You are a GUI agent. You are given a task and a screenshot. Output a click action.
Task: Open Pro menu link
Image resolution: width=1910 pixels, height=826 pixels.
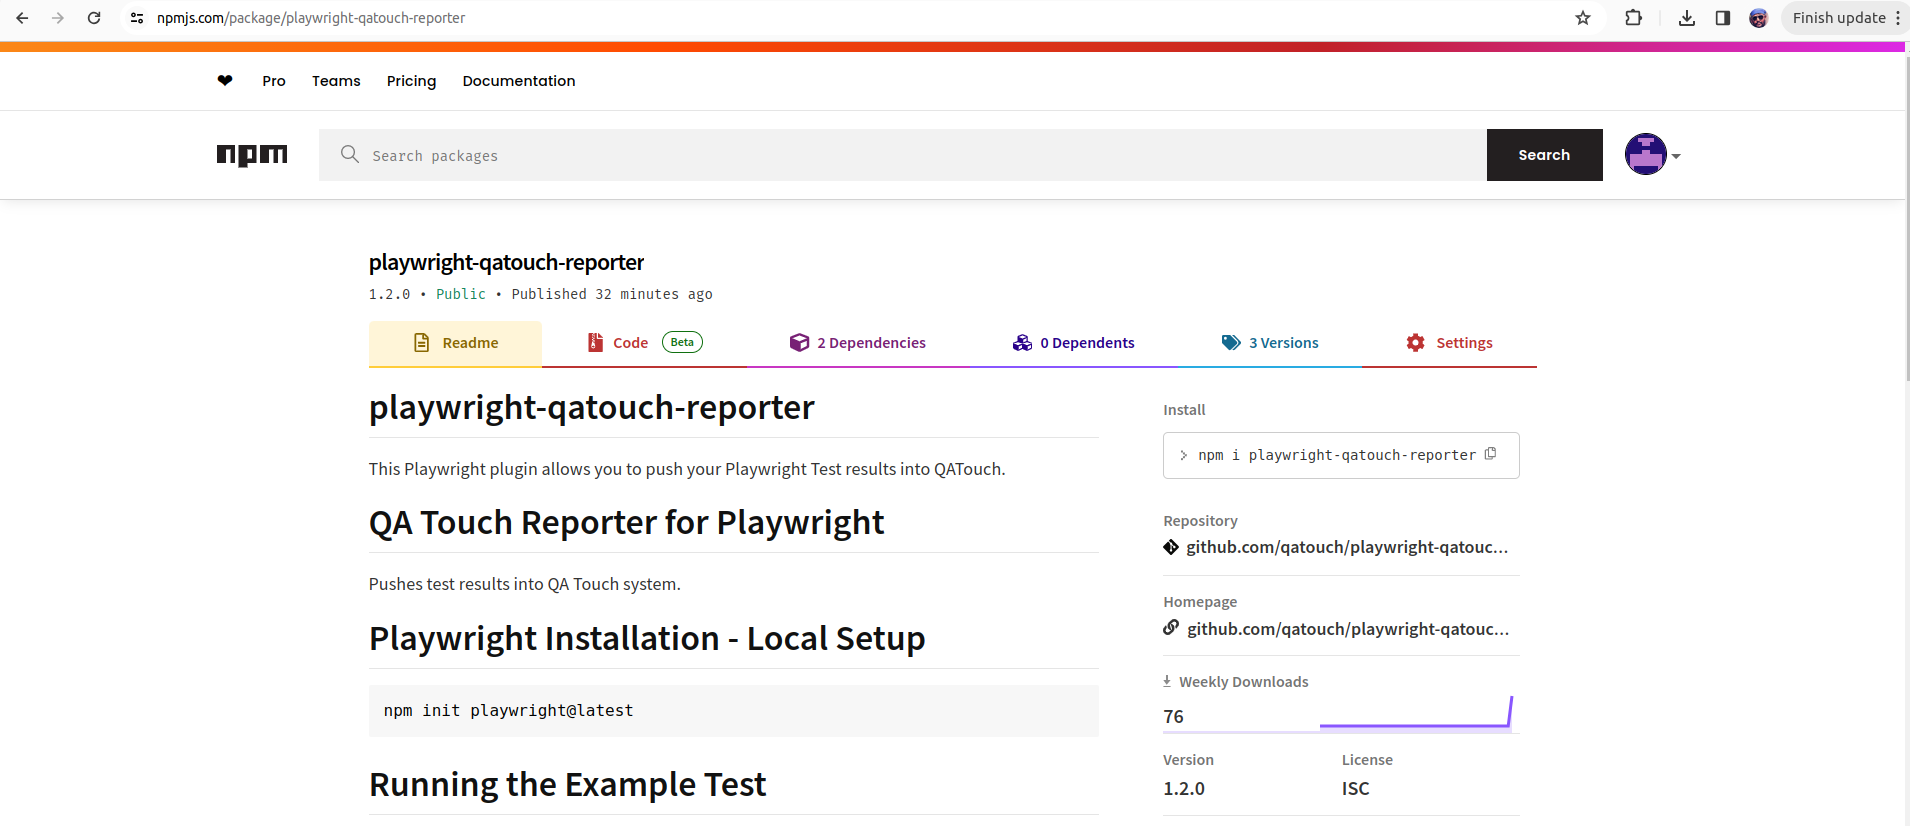pyautogui.click(x=274, y=81)
